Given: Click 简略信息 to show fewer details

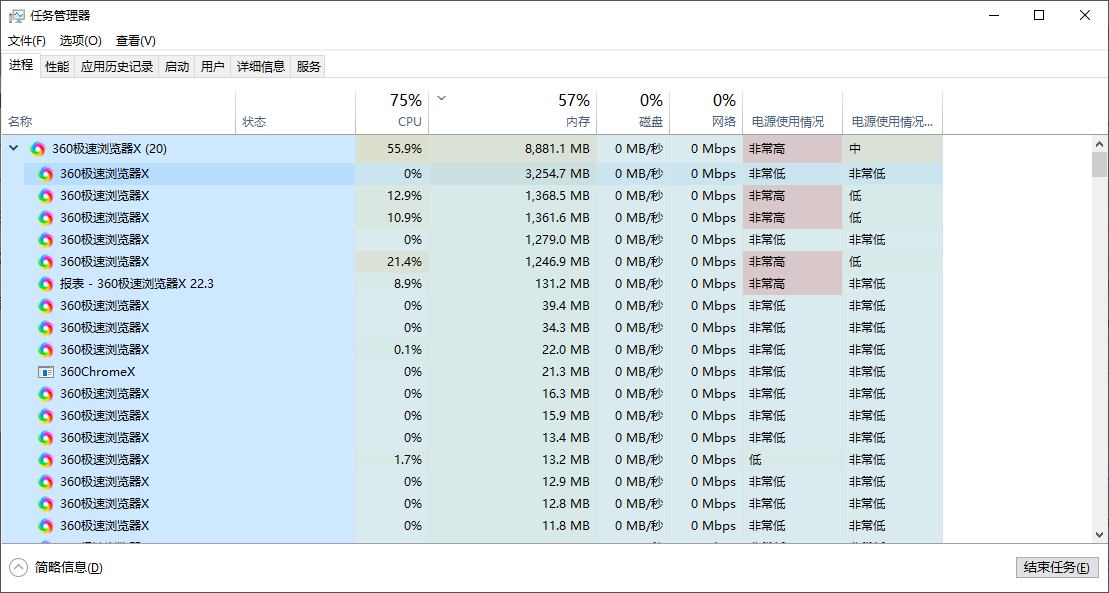Looking at the screenshot, I should pyautogui.click(x=68, y=568).
